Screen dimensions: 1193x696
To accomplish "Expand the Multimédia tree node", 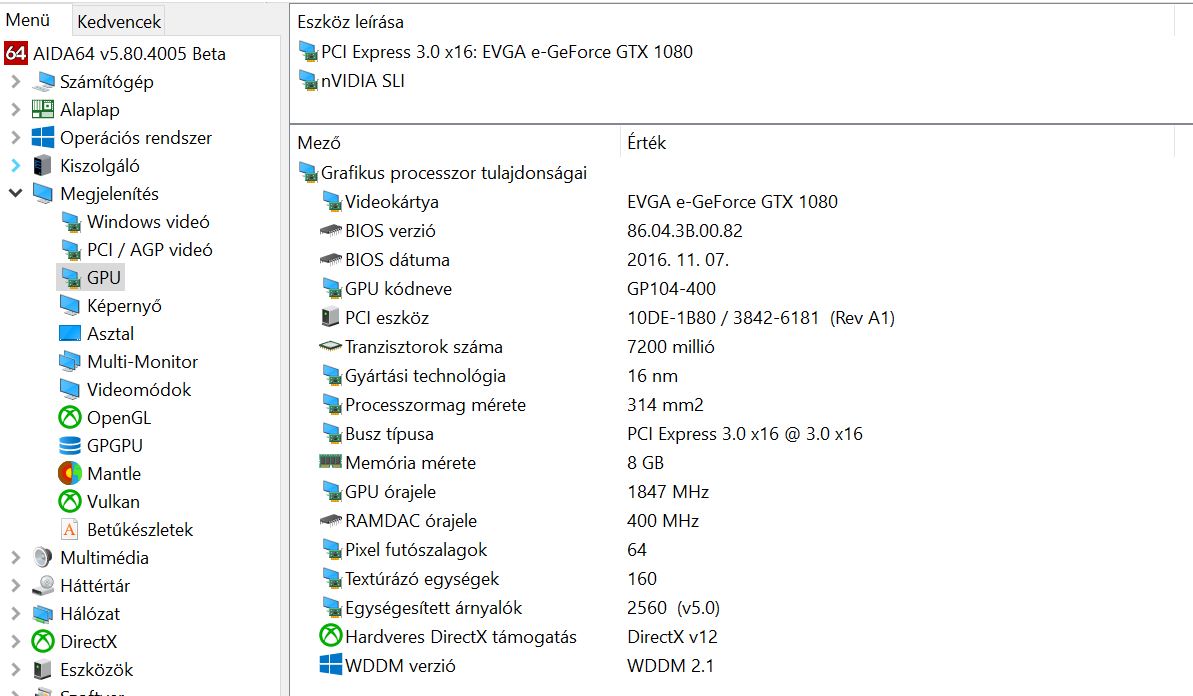I will click(15, 558).
